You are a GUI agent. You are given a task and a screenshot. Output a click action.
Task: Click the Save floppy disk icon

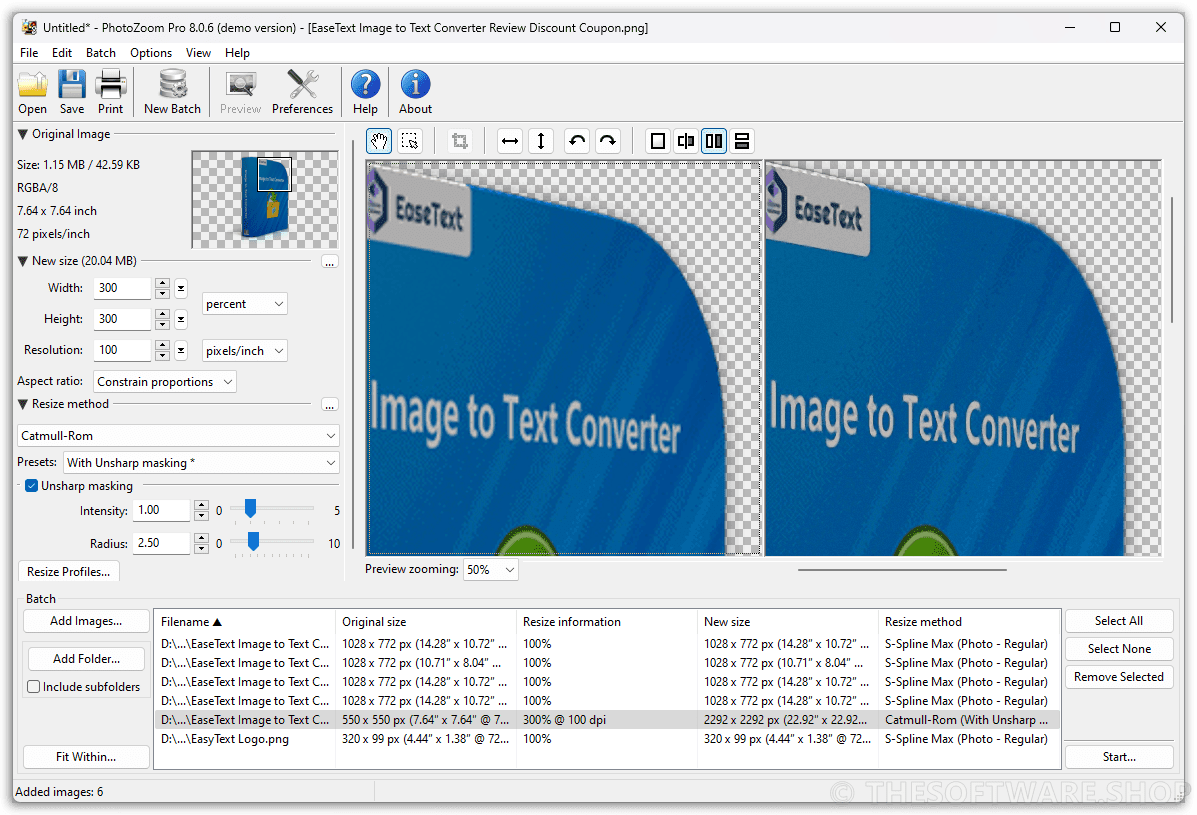pos(72,92)
